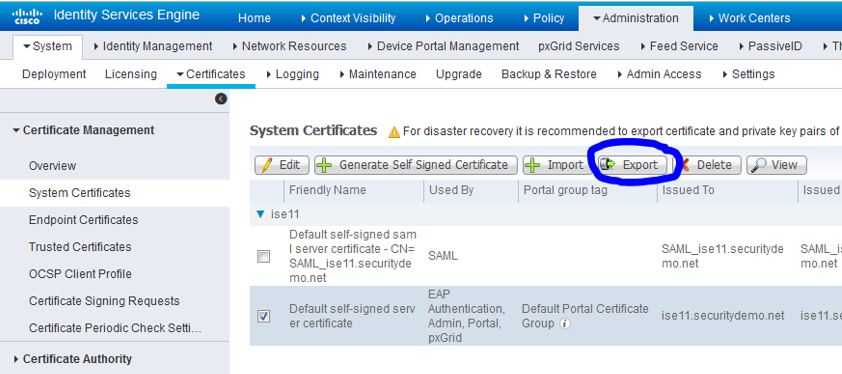The height and width of the screenshot is (374, 842).
Task: Open Backup & Restore
Action: coord(549,74)
